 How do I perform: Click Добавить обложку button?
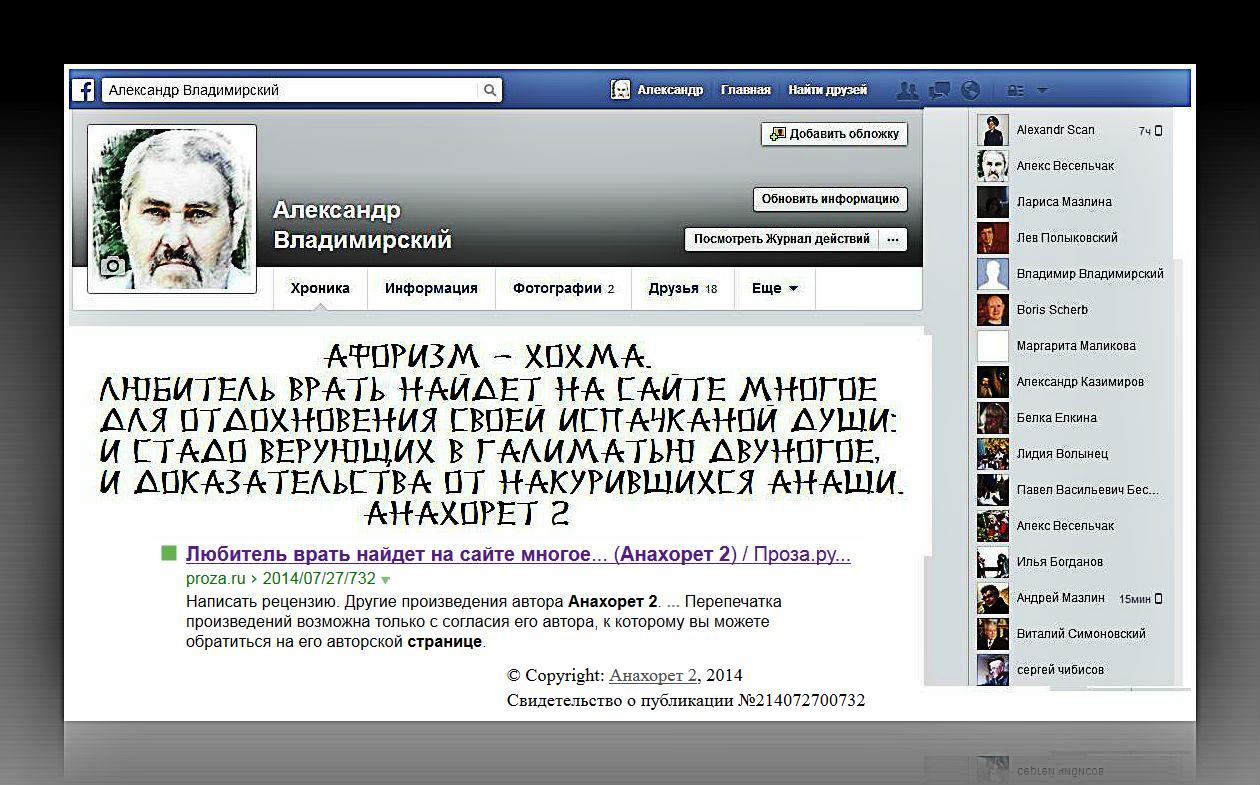pyautogui.click(x=834, y=134)
